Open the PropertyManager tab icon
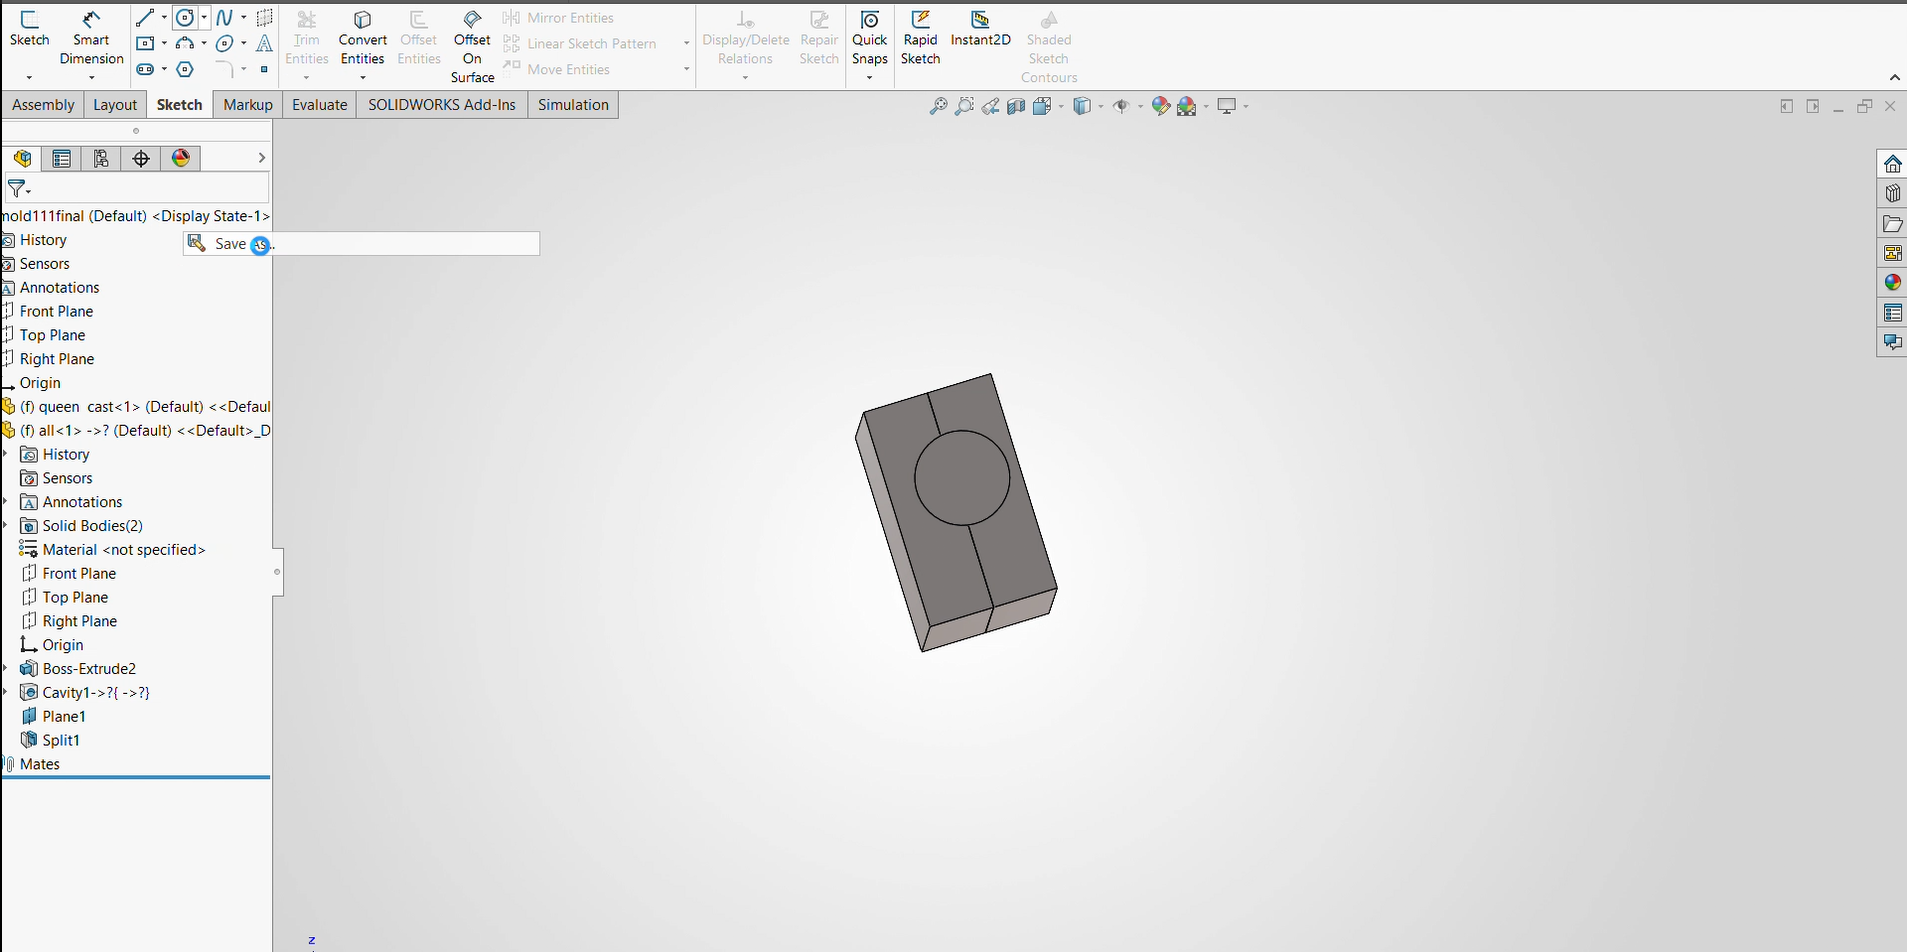The image size is (1907, 952). 61,158
